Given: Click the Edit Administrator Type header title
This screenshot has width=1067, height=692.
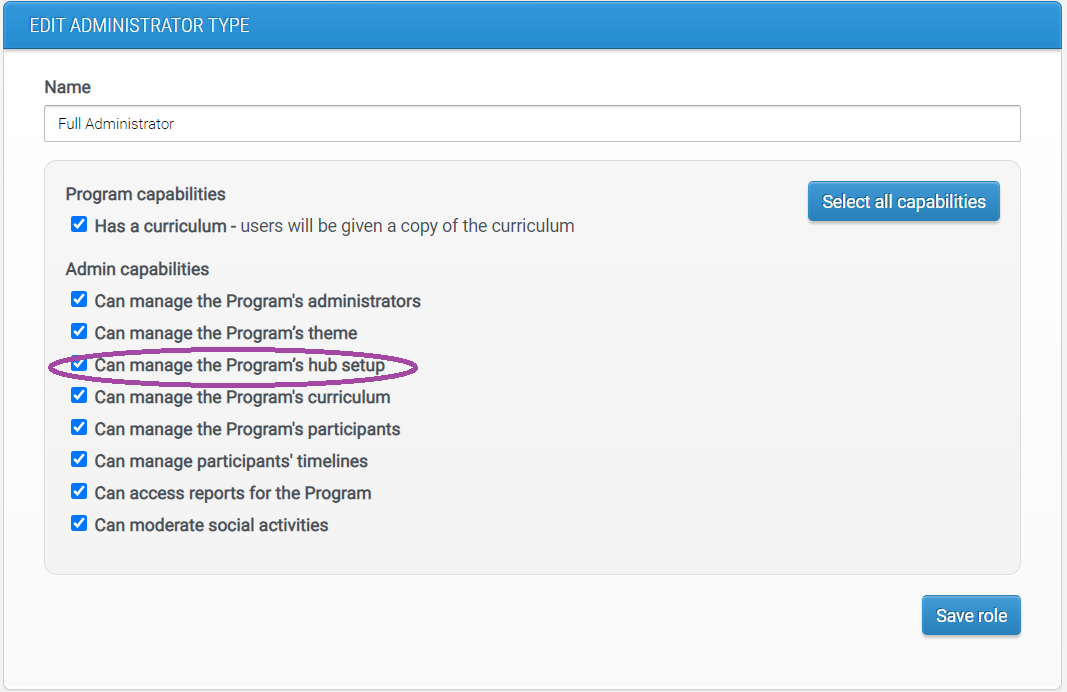Looking at the screenshot, I should pyautogui.click(x=140, y=25).
